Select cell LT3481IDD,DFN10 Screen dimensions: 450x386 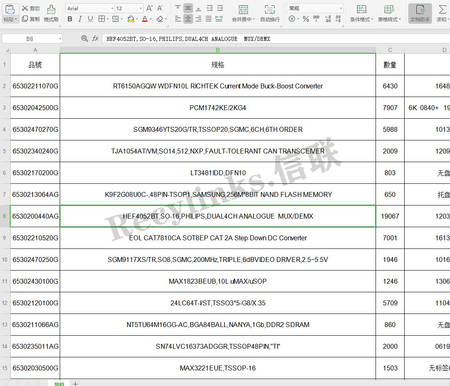pos(218,173)
